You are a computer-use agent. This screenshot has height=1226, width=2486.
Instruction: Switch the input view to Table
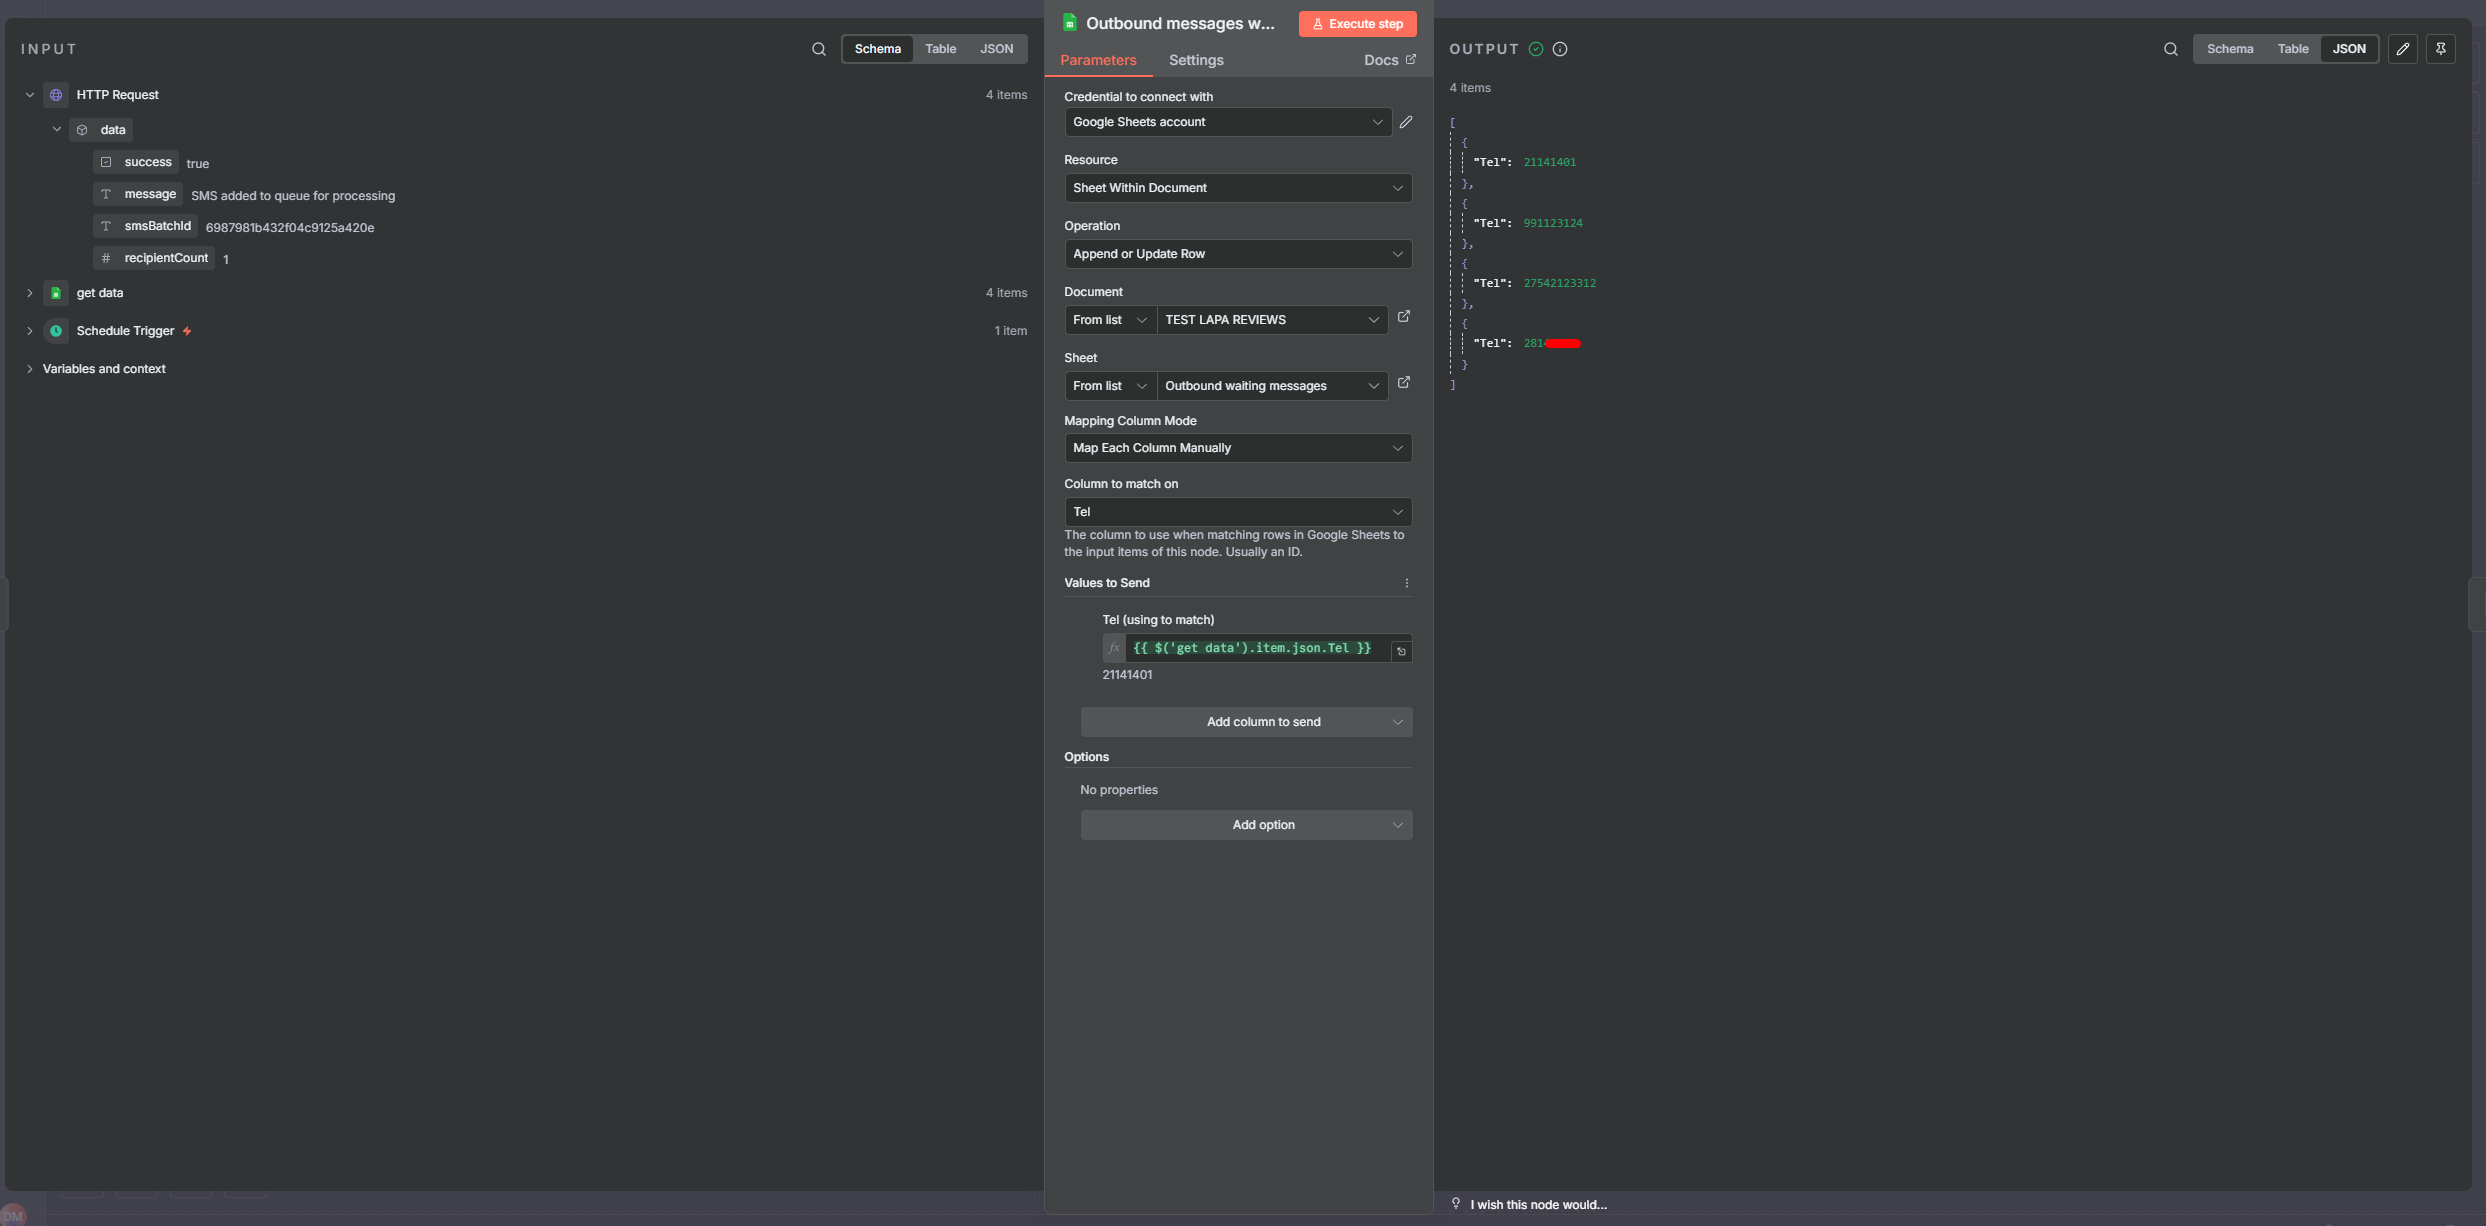pyautogui.click(x=939, y=49)
